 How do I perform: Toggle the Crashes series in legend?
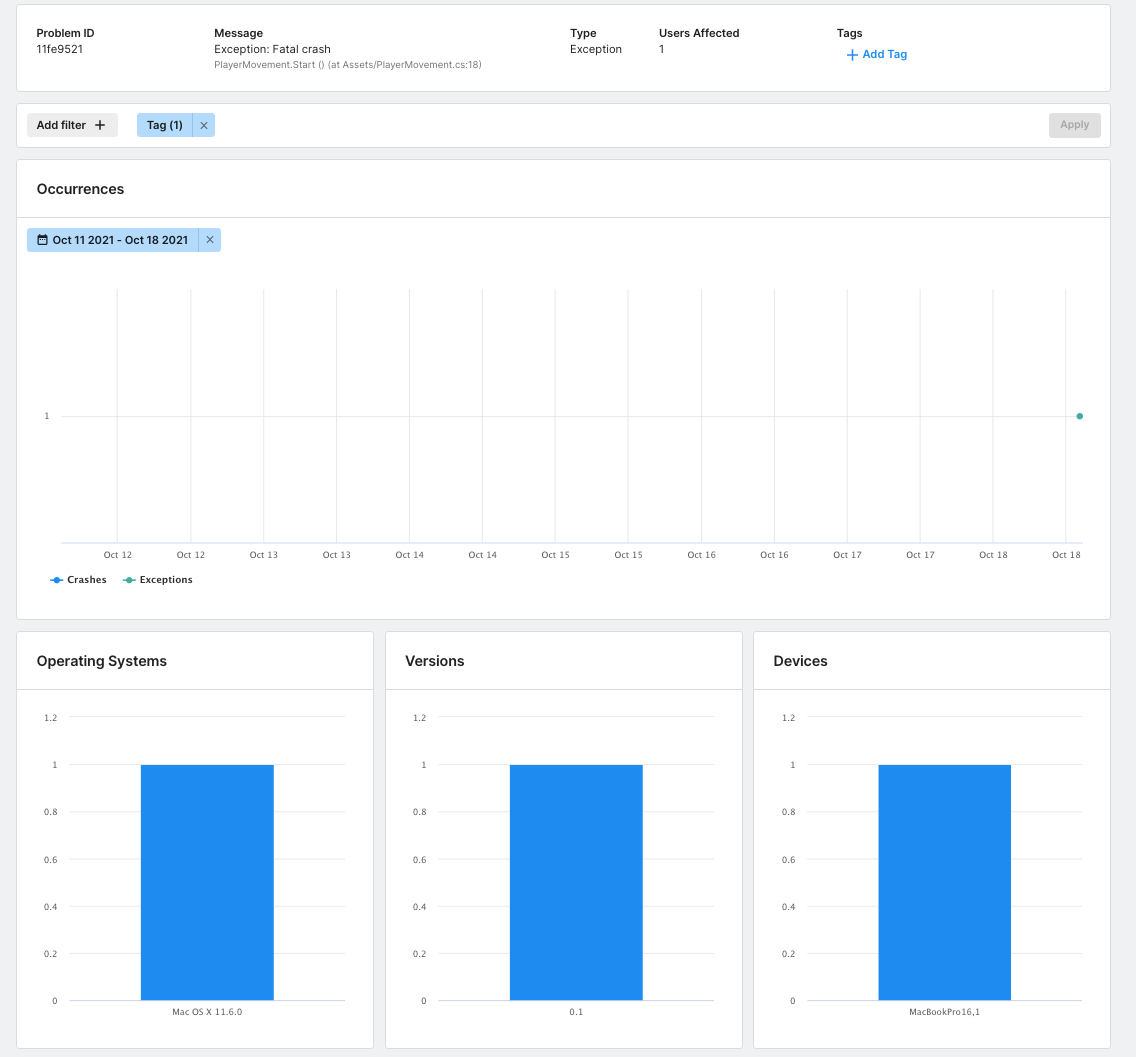click(86, 580)
